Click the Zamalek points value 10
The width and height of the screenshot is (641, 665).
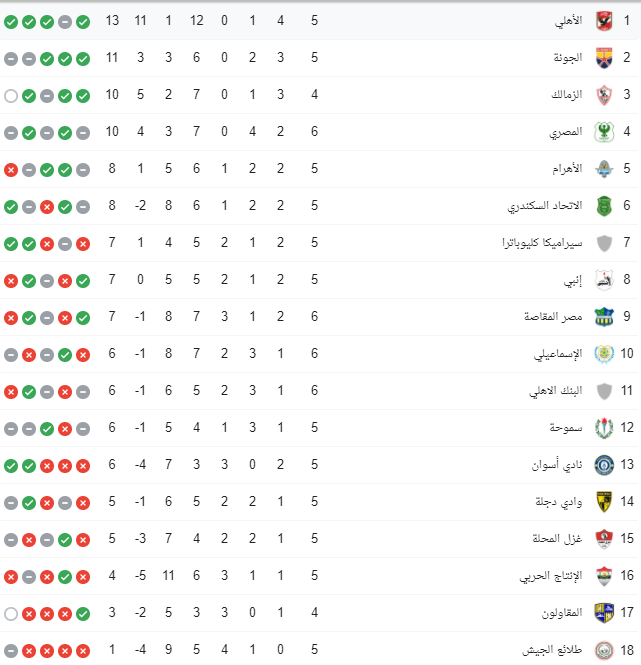coord(112,95)
